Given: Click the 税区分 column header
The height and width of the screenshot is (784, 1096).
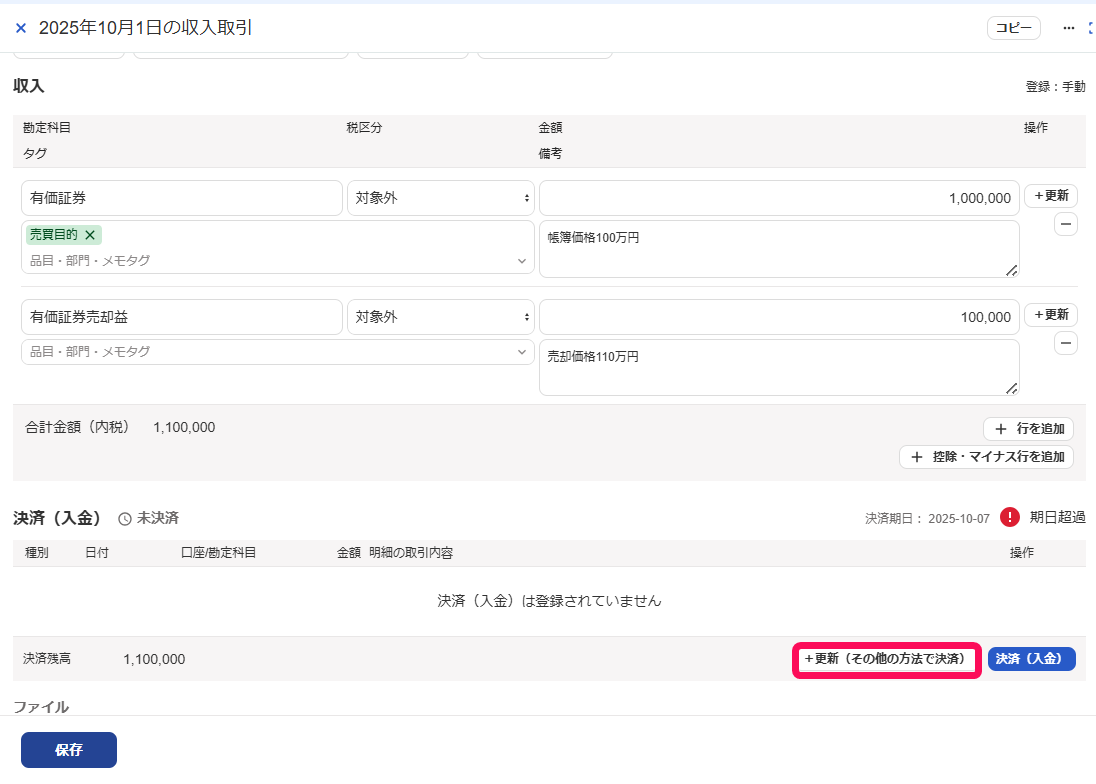Looking at the screenshot, I should point(364,128).
